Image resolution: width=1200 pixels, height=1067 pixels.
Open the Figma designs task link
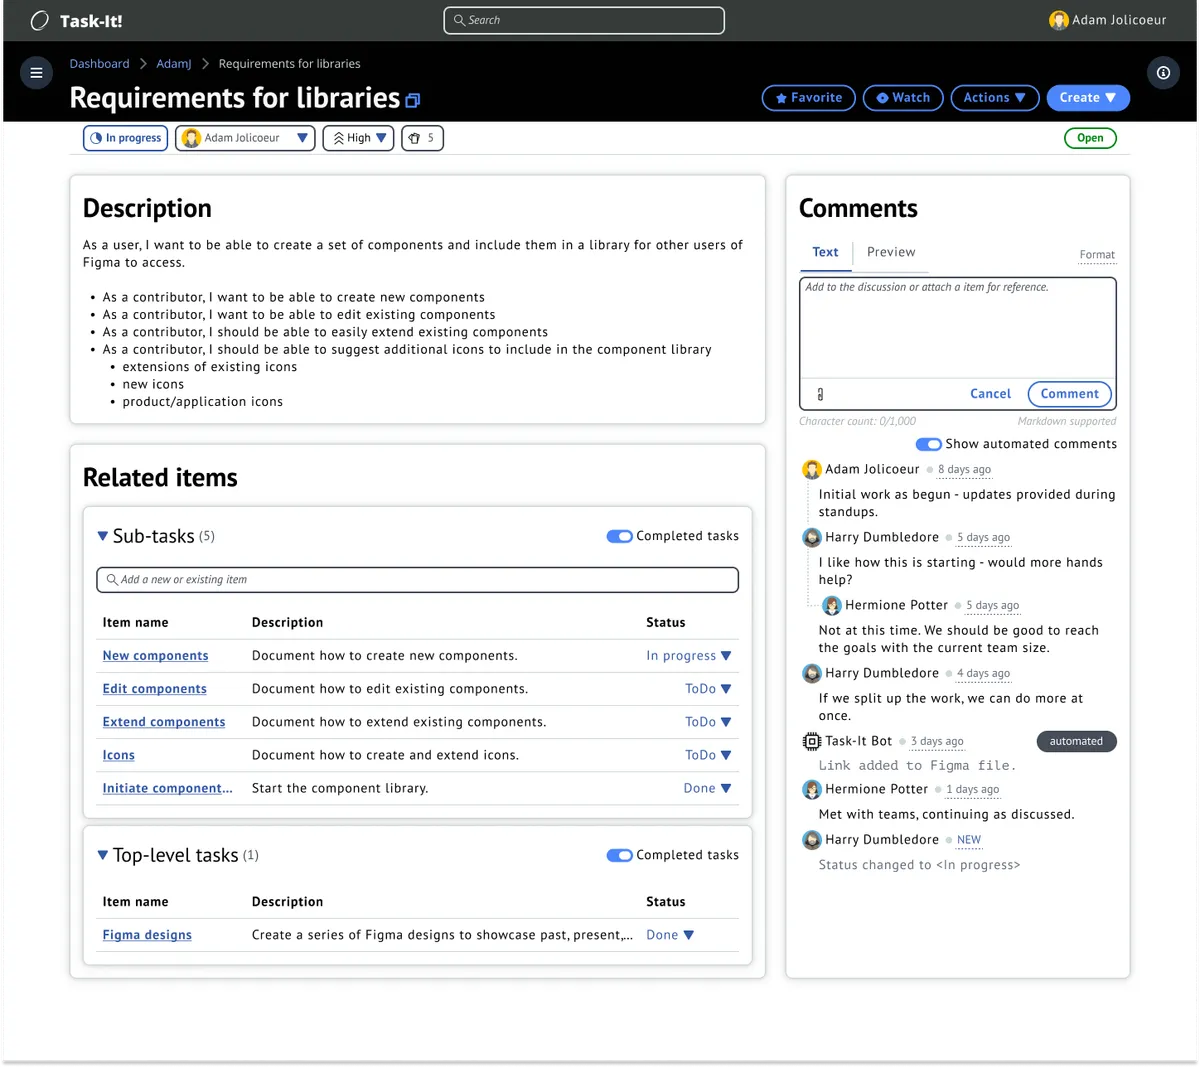pyautogui.click(x=146, y=934)
